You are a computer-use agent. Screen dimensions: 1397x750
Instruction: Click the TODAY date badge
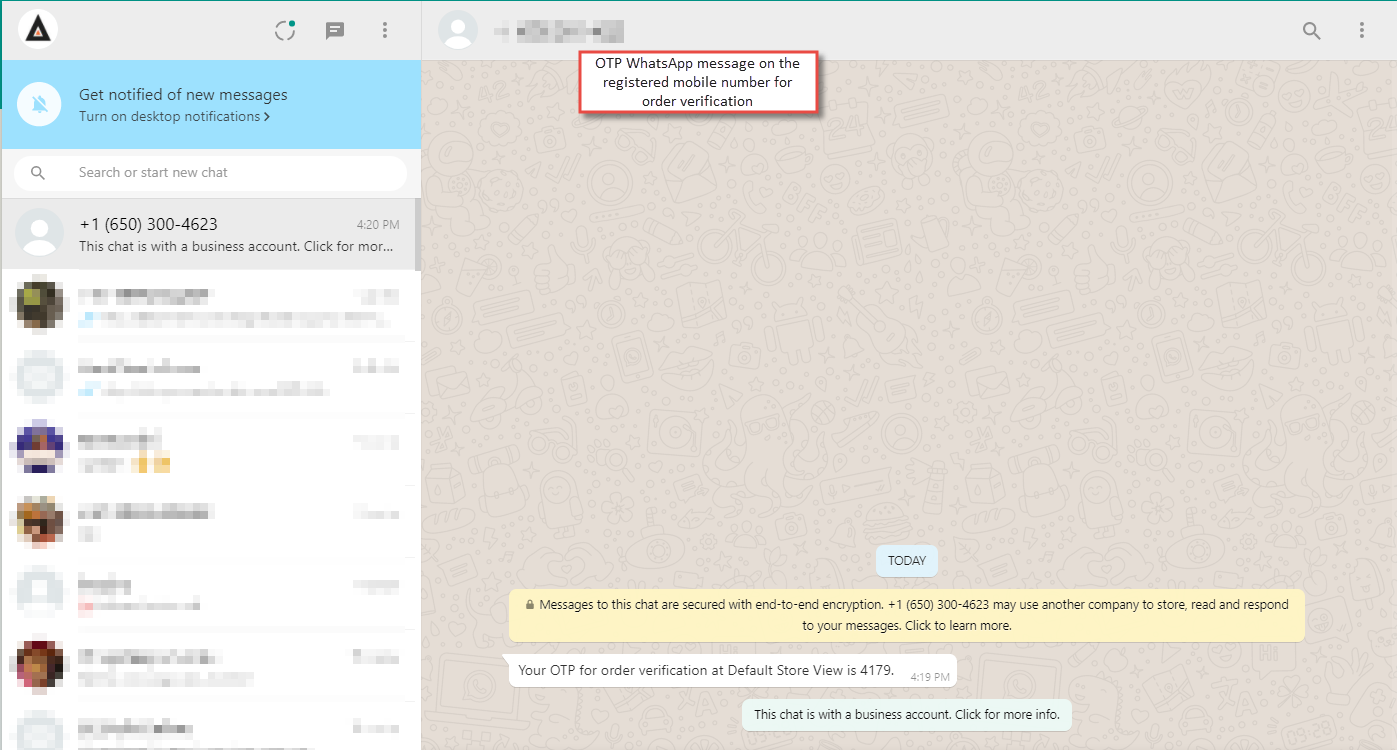pyautogui.click(x=907, y=561)
